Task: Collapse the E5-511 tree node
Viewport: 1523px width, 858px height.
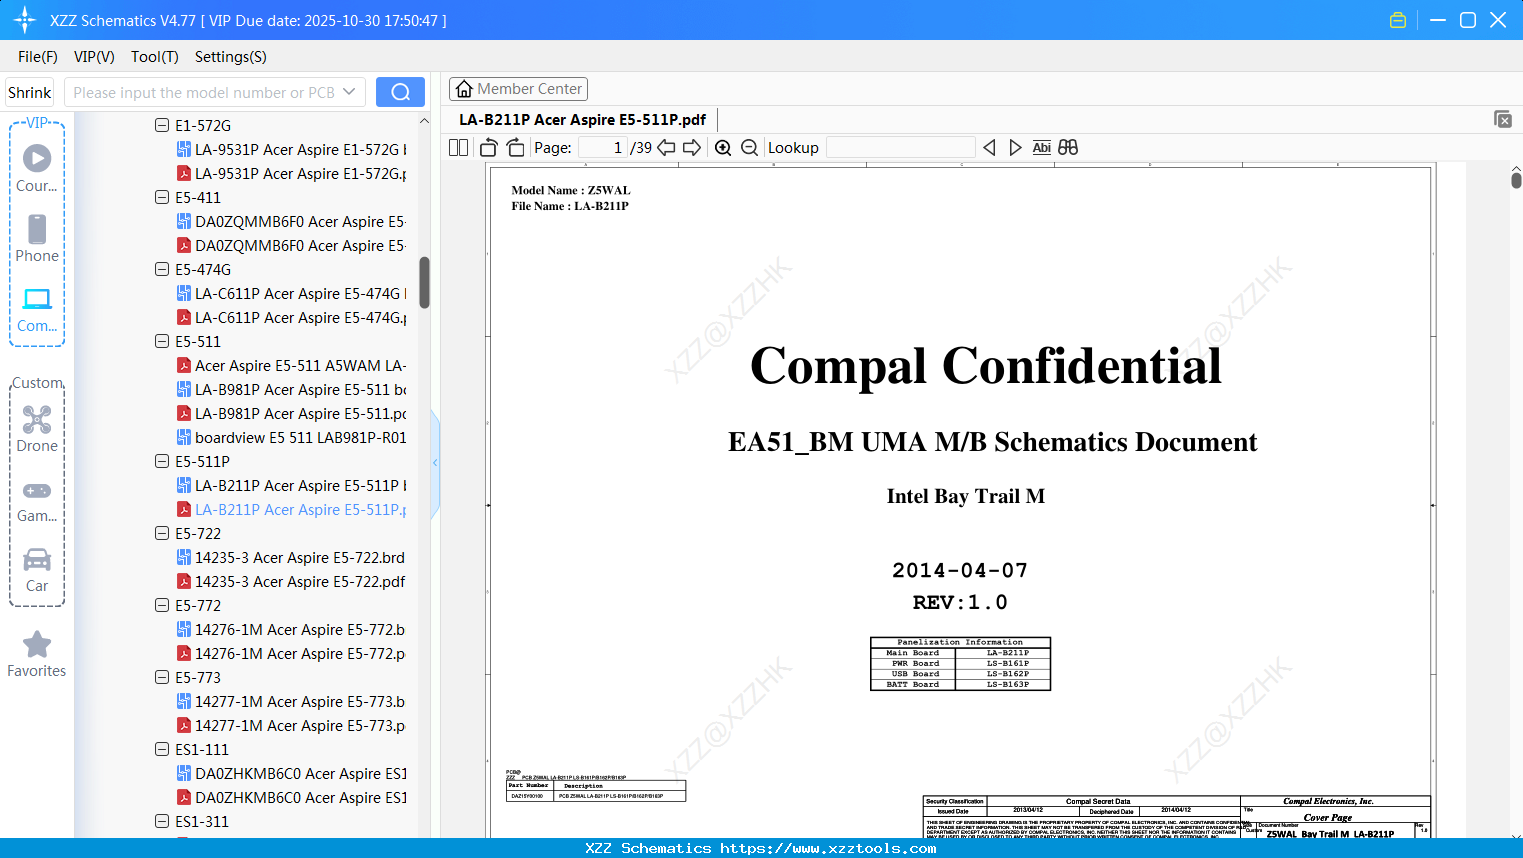Action: 162,342
